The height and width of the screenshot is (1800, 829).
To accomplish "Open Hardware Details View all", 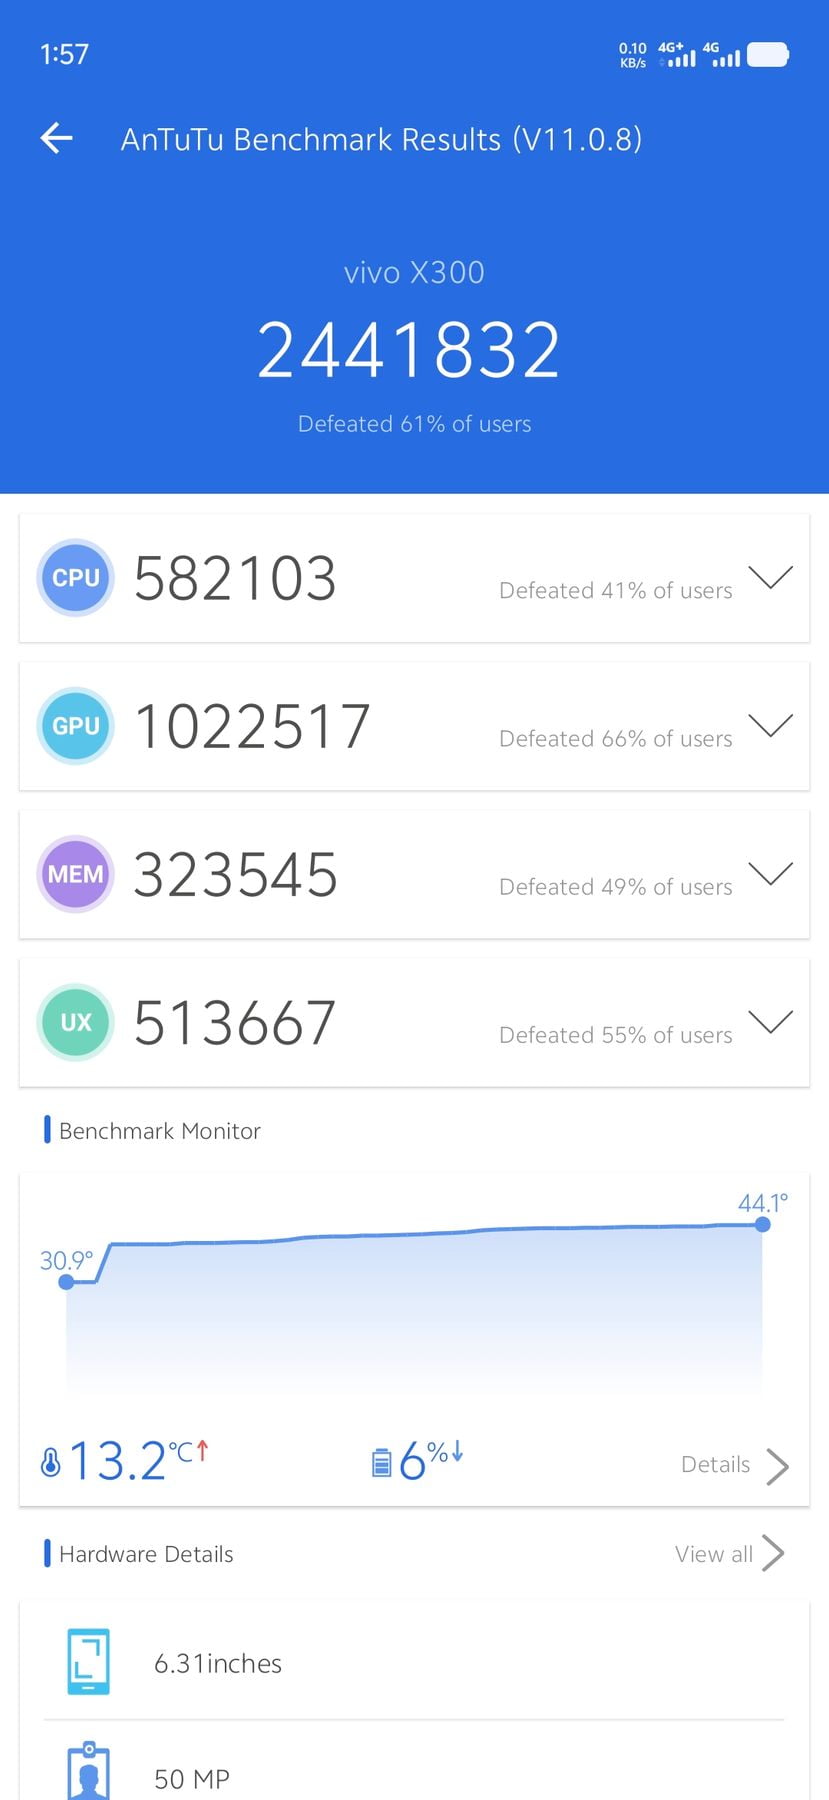I will point(729,1554).
